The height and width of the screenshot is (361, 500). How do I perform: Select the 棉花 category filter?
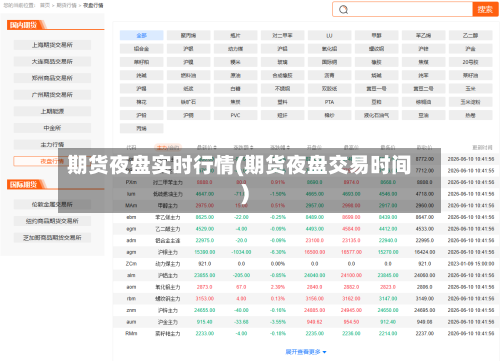pyautogui.click(x=142, y=102)
